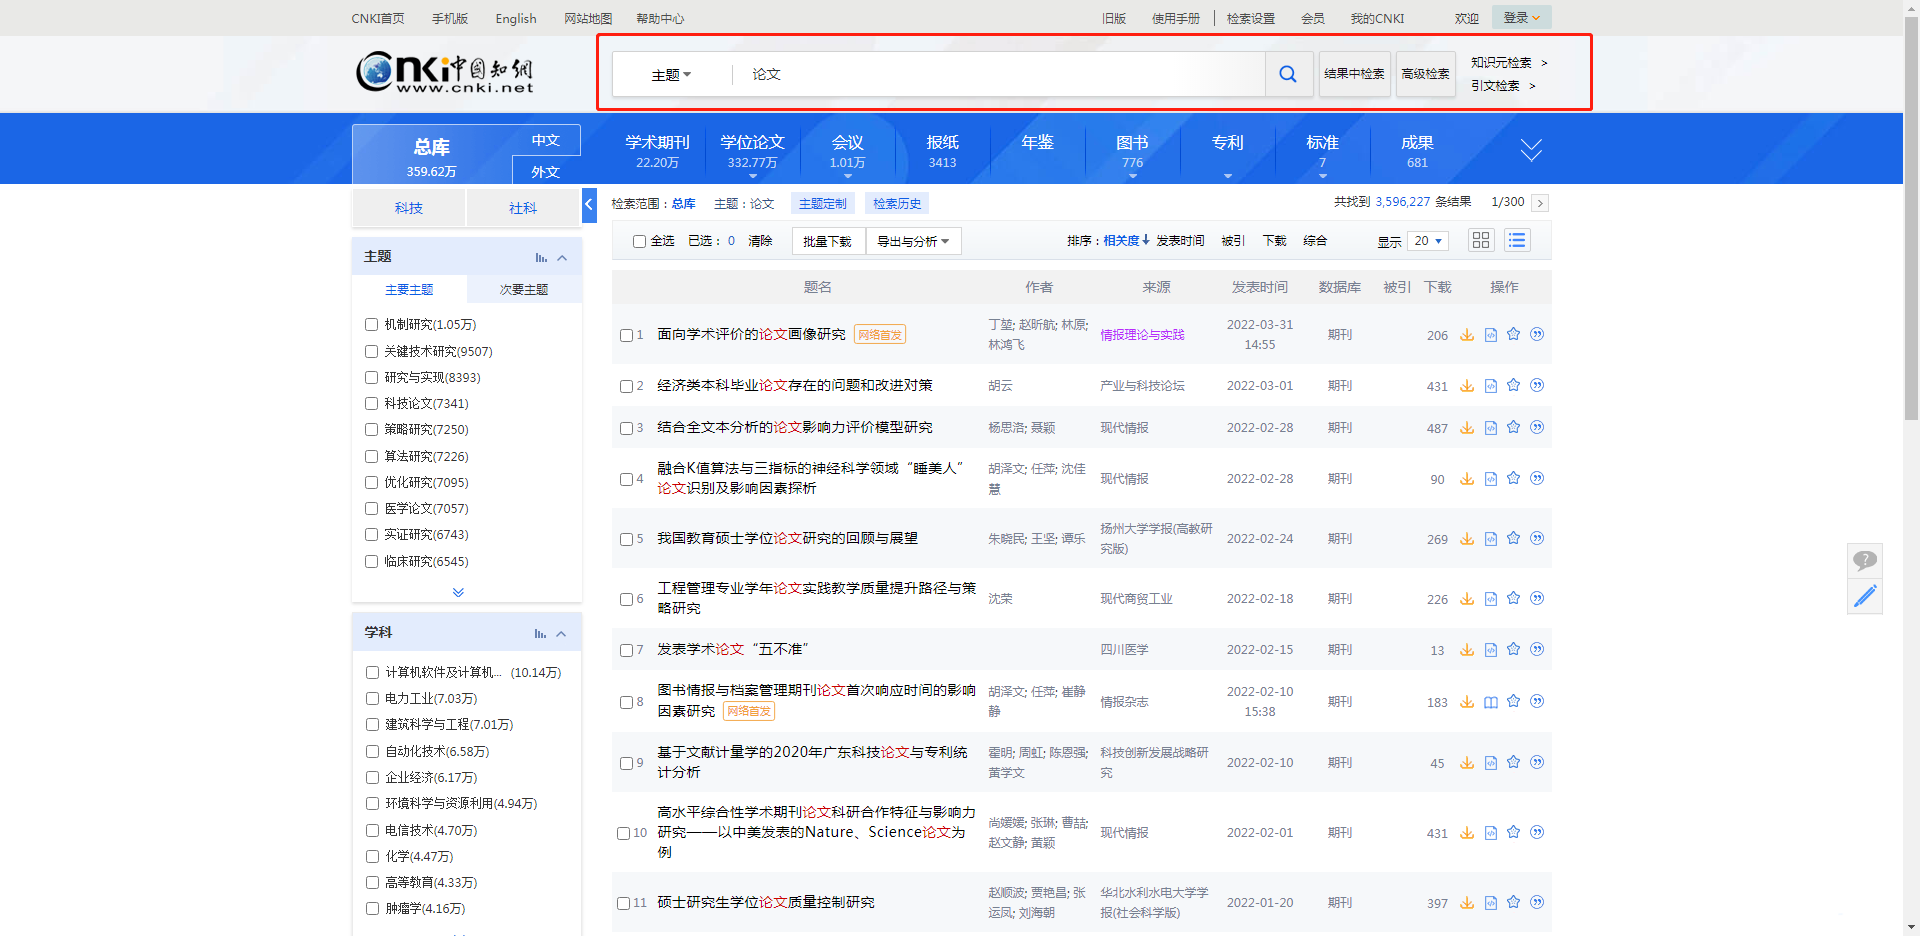Switch to the 社科 tab
1920x936 pixels.
coord(522,208)
